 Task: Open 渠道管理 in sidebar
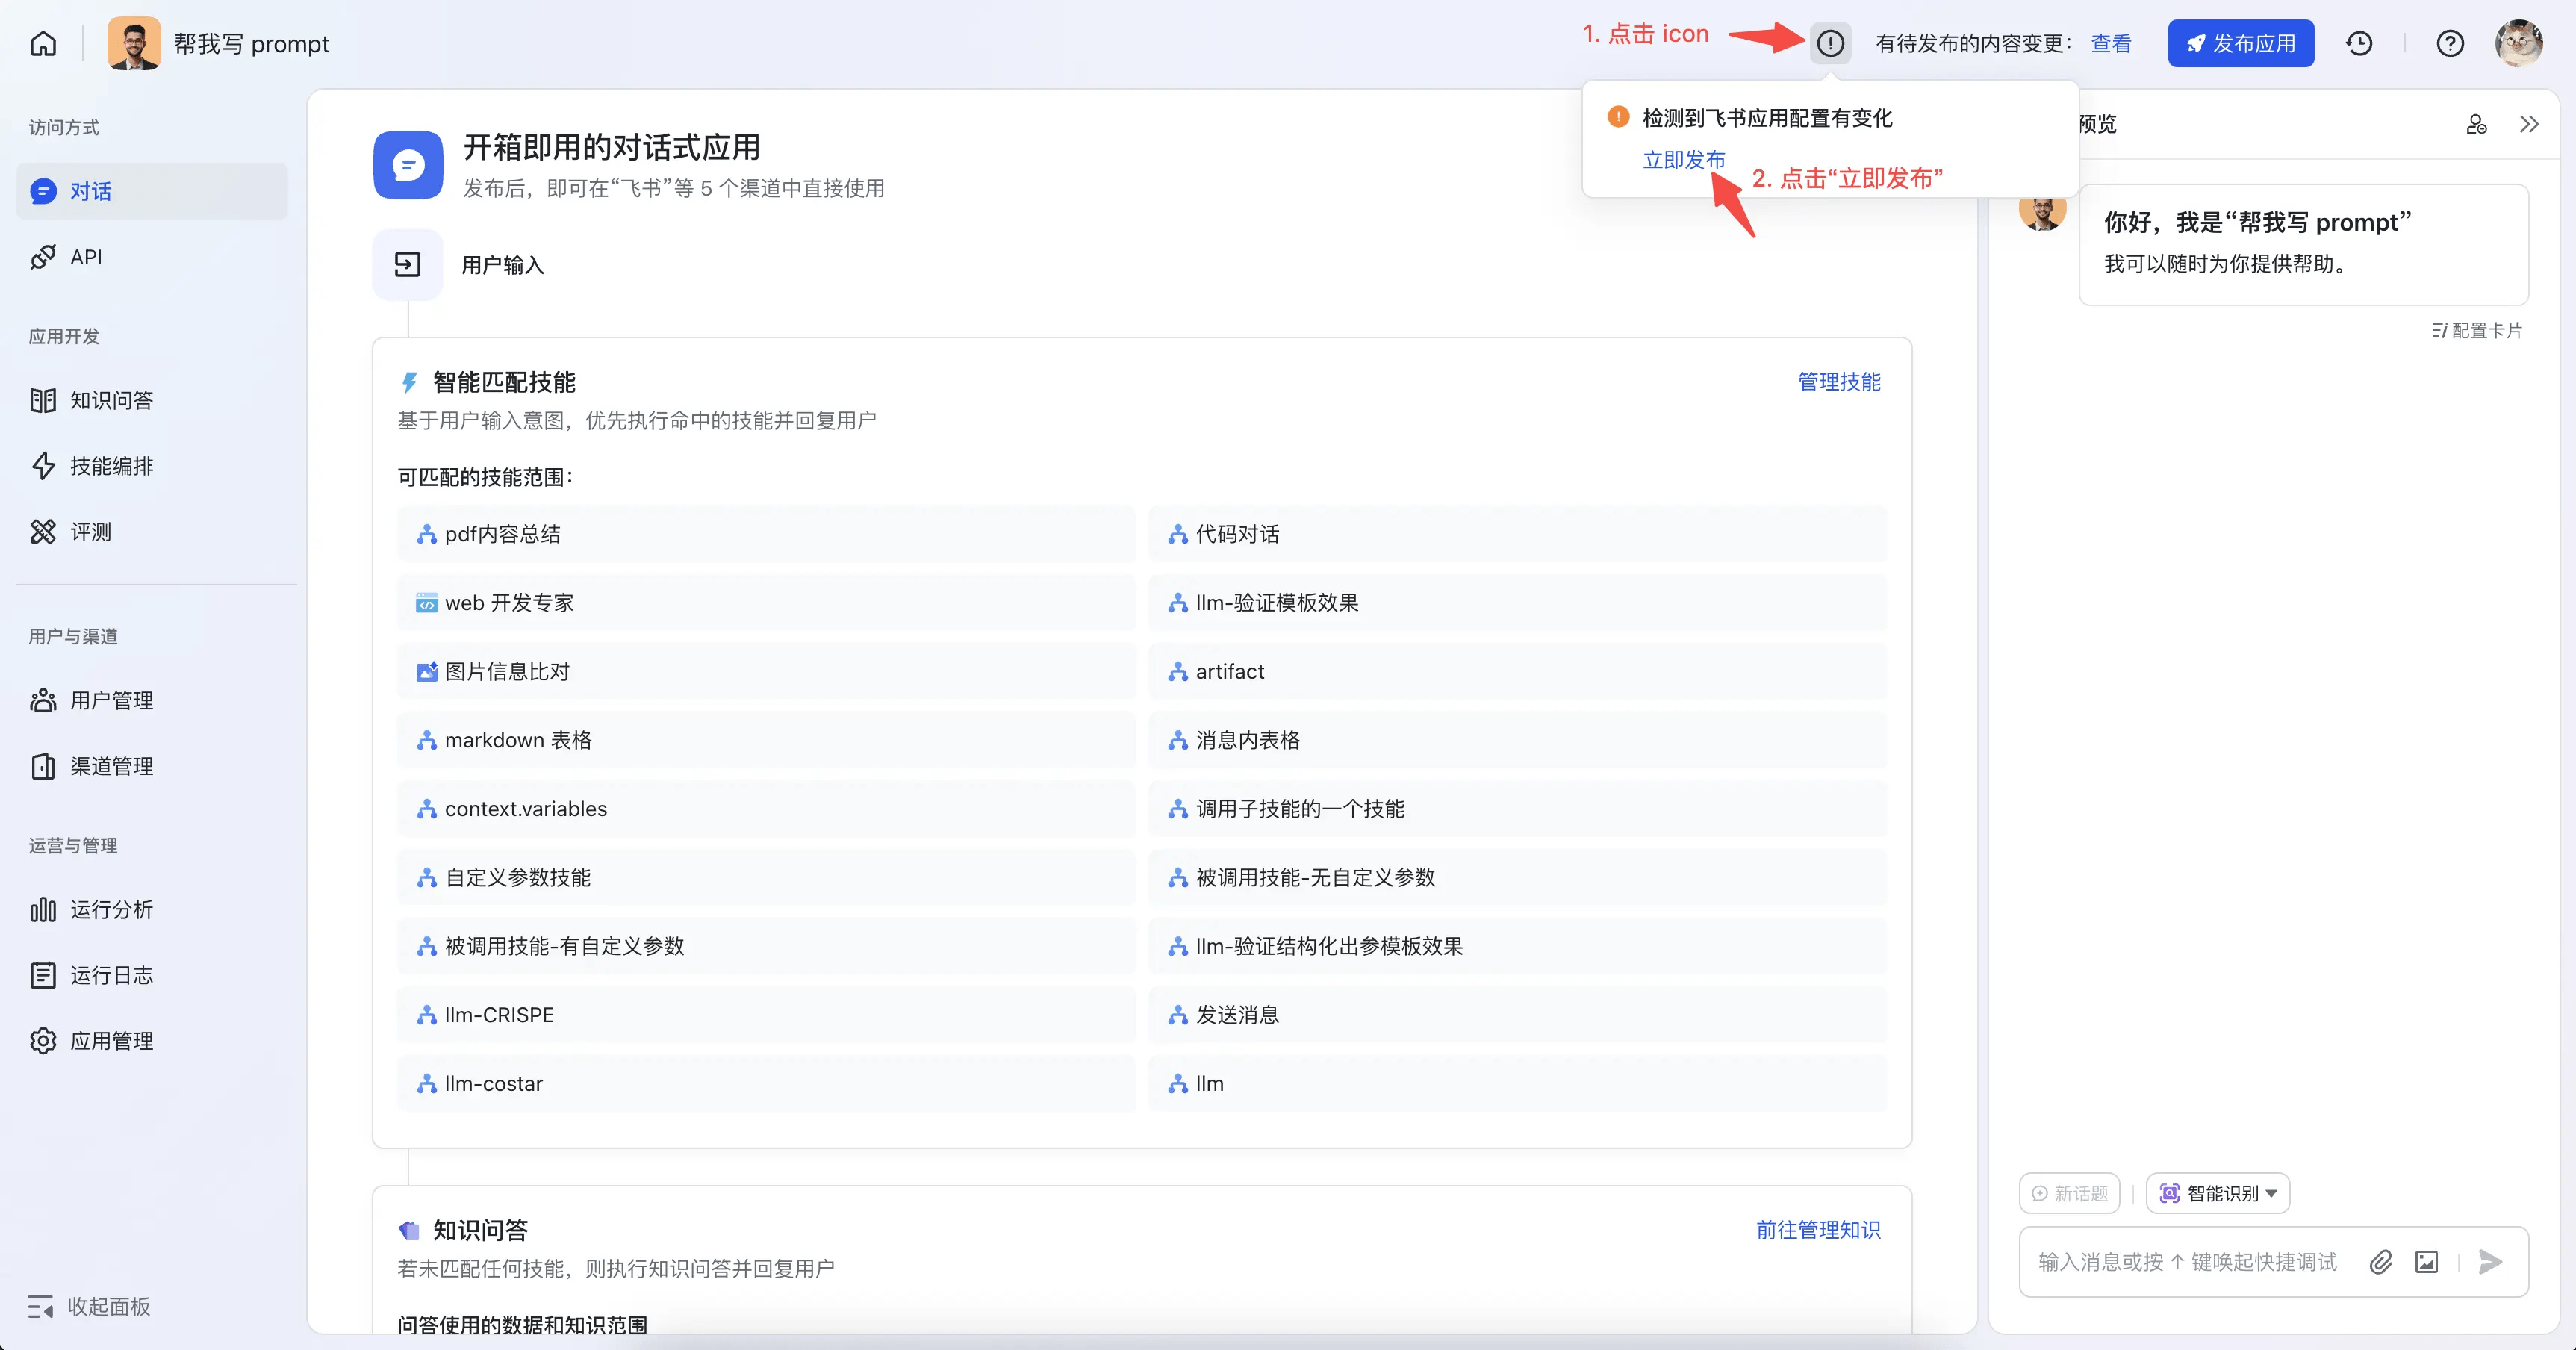tap(152, 766)
